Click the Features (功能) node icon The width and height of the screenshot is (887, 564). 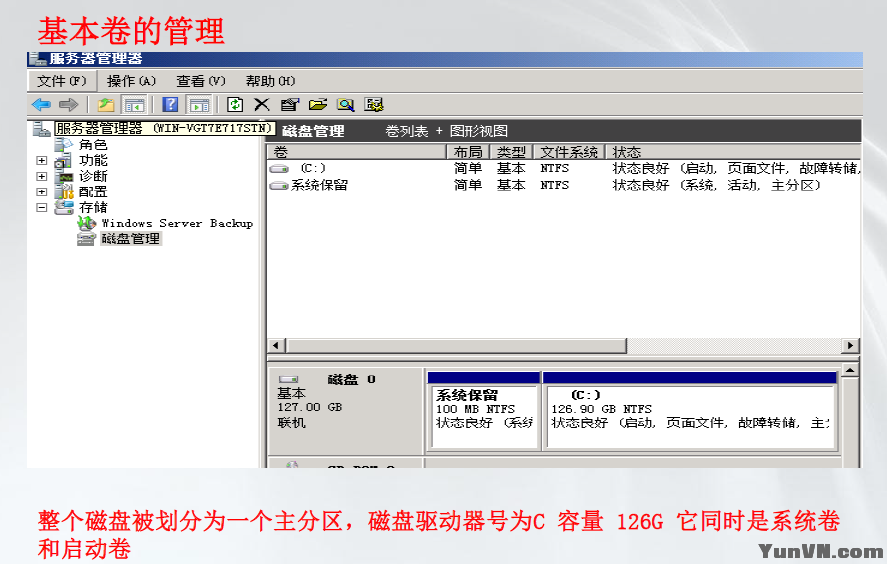(63, 161)
